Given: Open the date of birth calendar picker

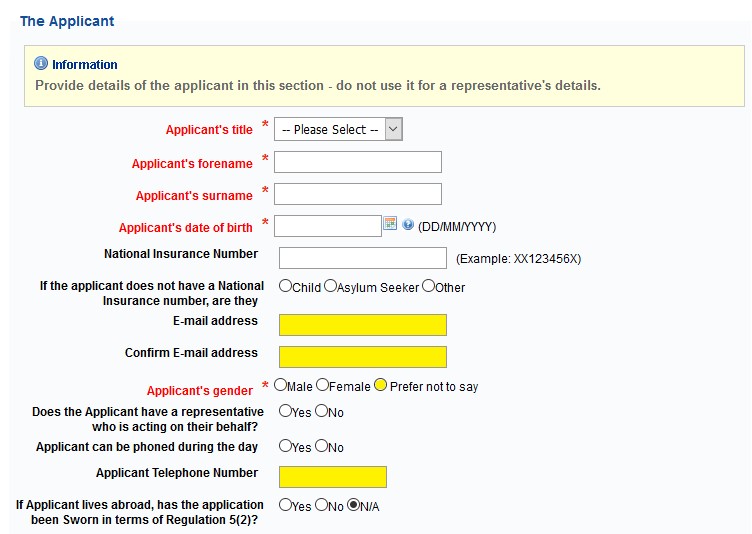Looking at the screenshot, I should [x=390, y=223].
